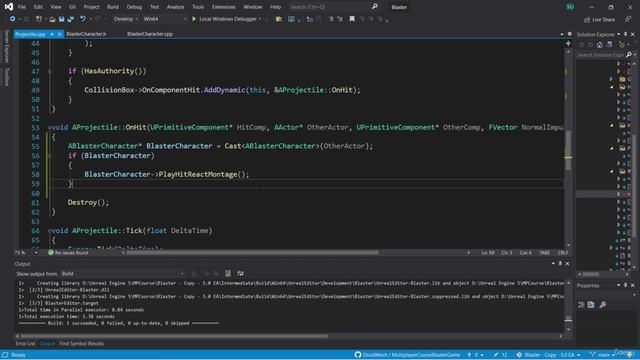Click the Properties categorized icon
640x360 pixels.
click(x=582, y=304)
